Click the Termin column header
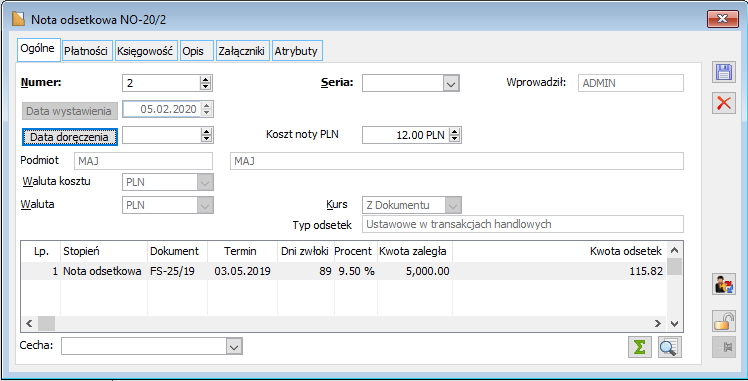 242,251
